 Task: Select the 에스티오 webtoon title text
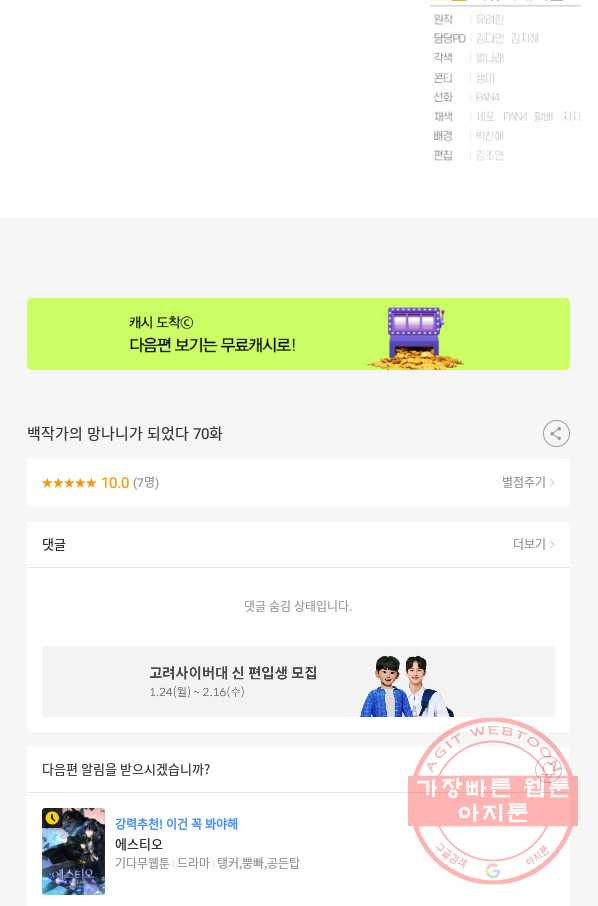tap(139, 844)
